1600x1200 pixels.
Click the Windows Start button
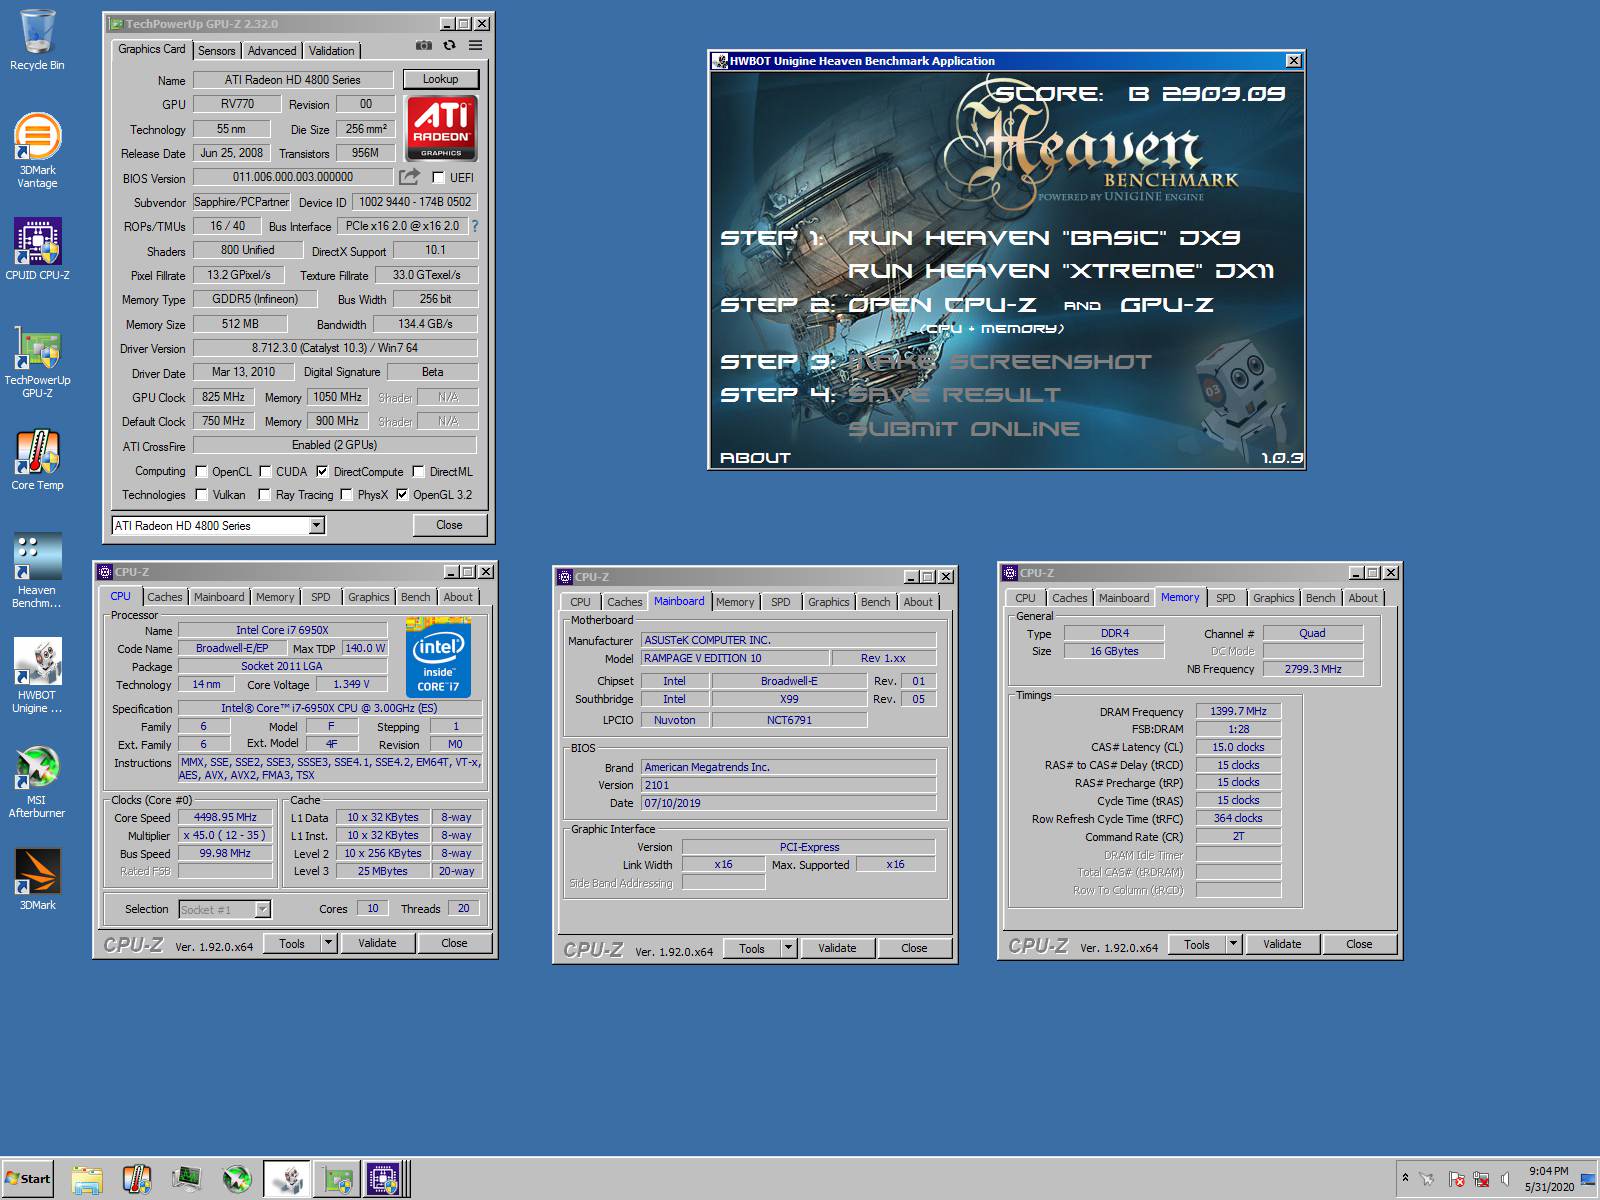28,1179
